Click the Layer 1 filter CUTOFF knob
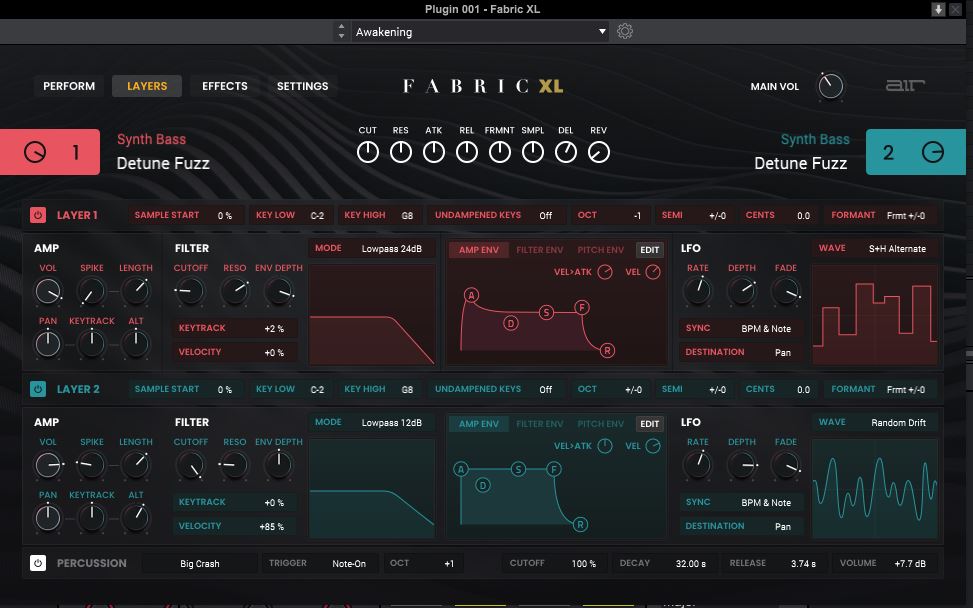The image size is (973, 608). pos(190,291)
